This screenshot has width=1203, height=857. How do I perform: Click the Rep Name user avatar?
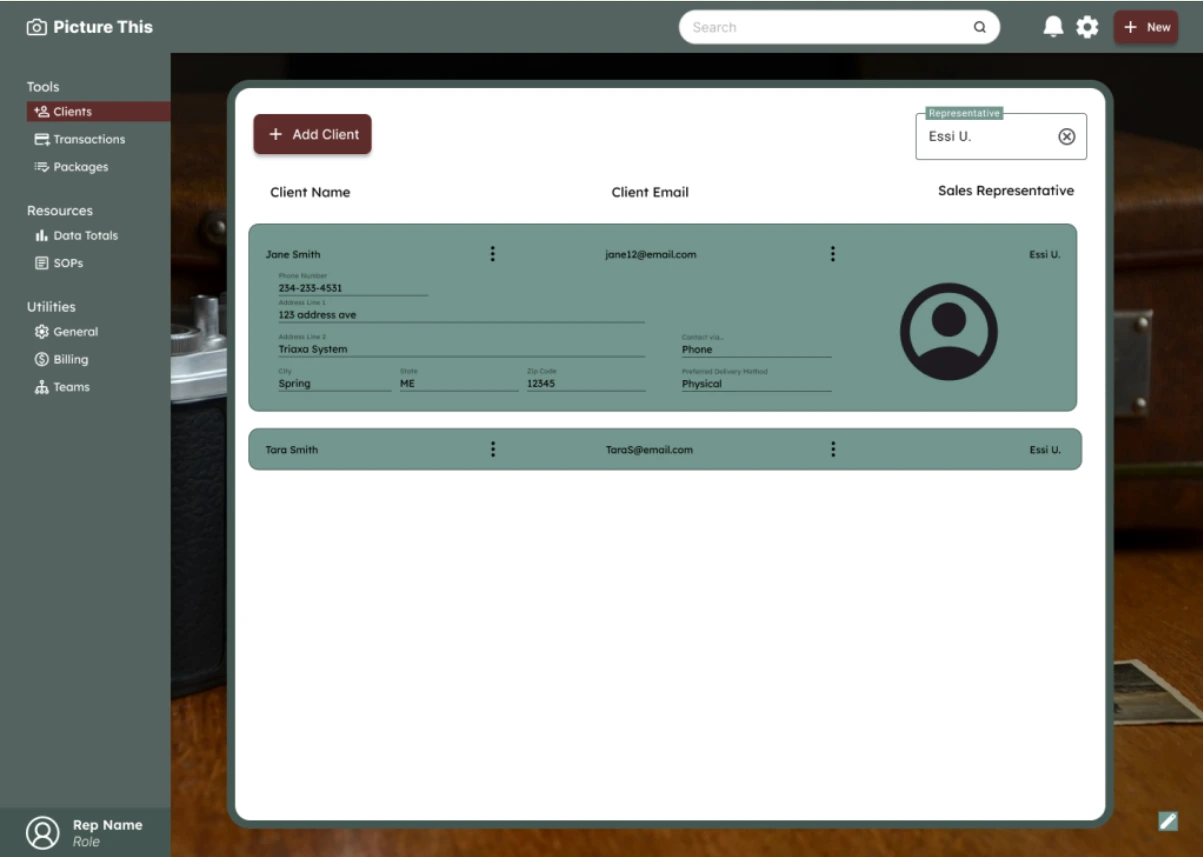pyautogui.click(x=42, y=832)
